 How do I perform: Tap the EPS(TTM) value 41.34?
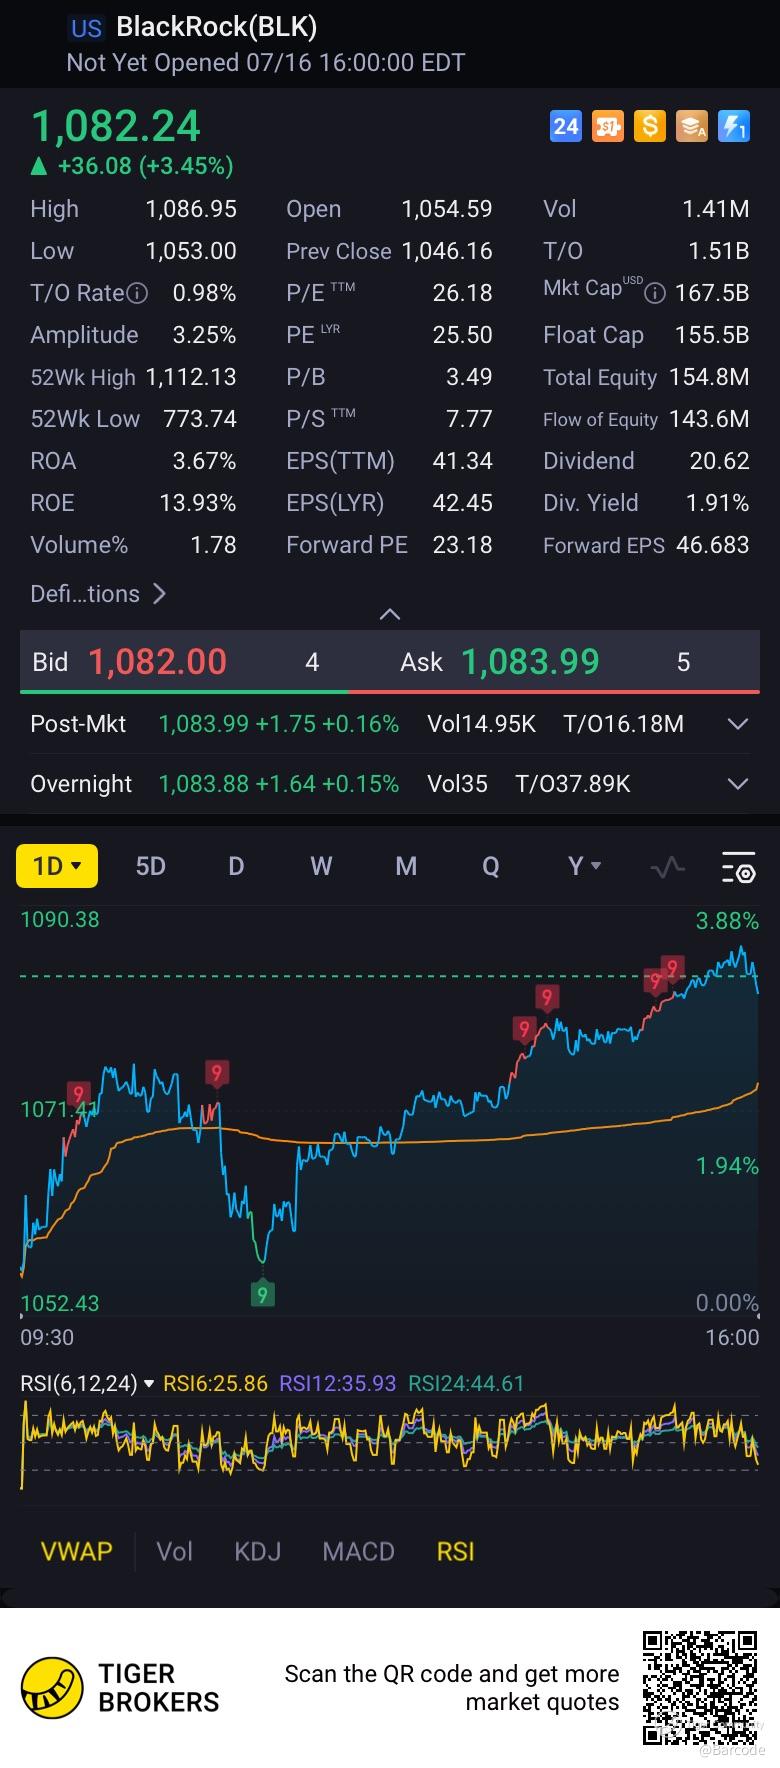tap(462, 461)
